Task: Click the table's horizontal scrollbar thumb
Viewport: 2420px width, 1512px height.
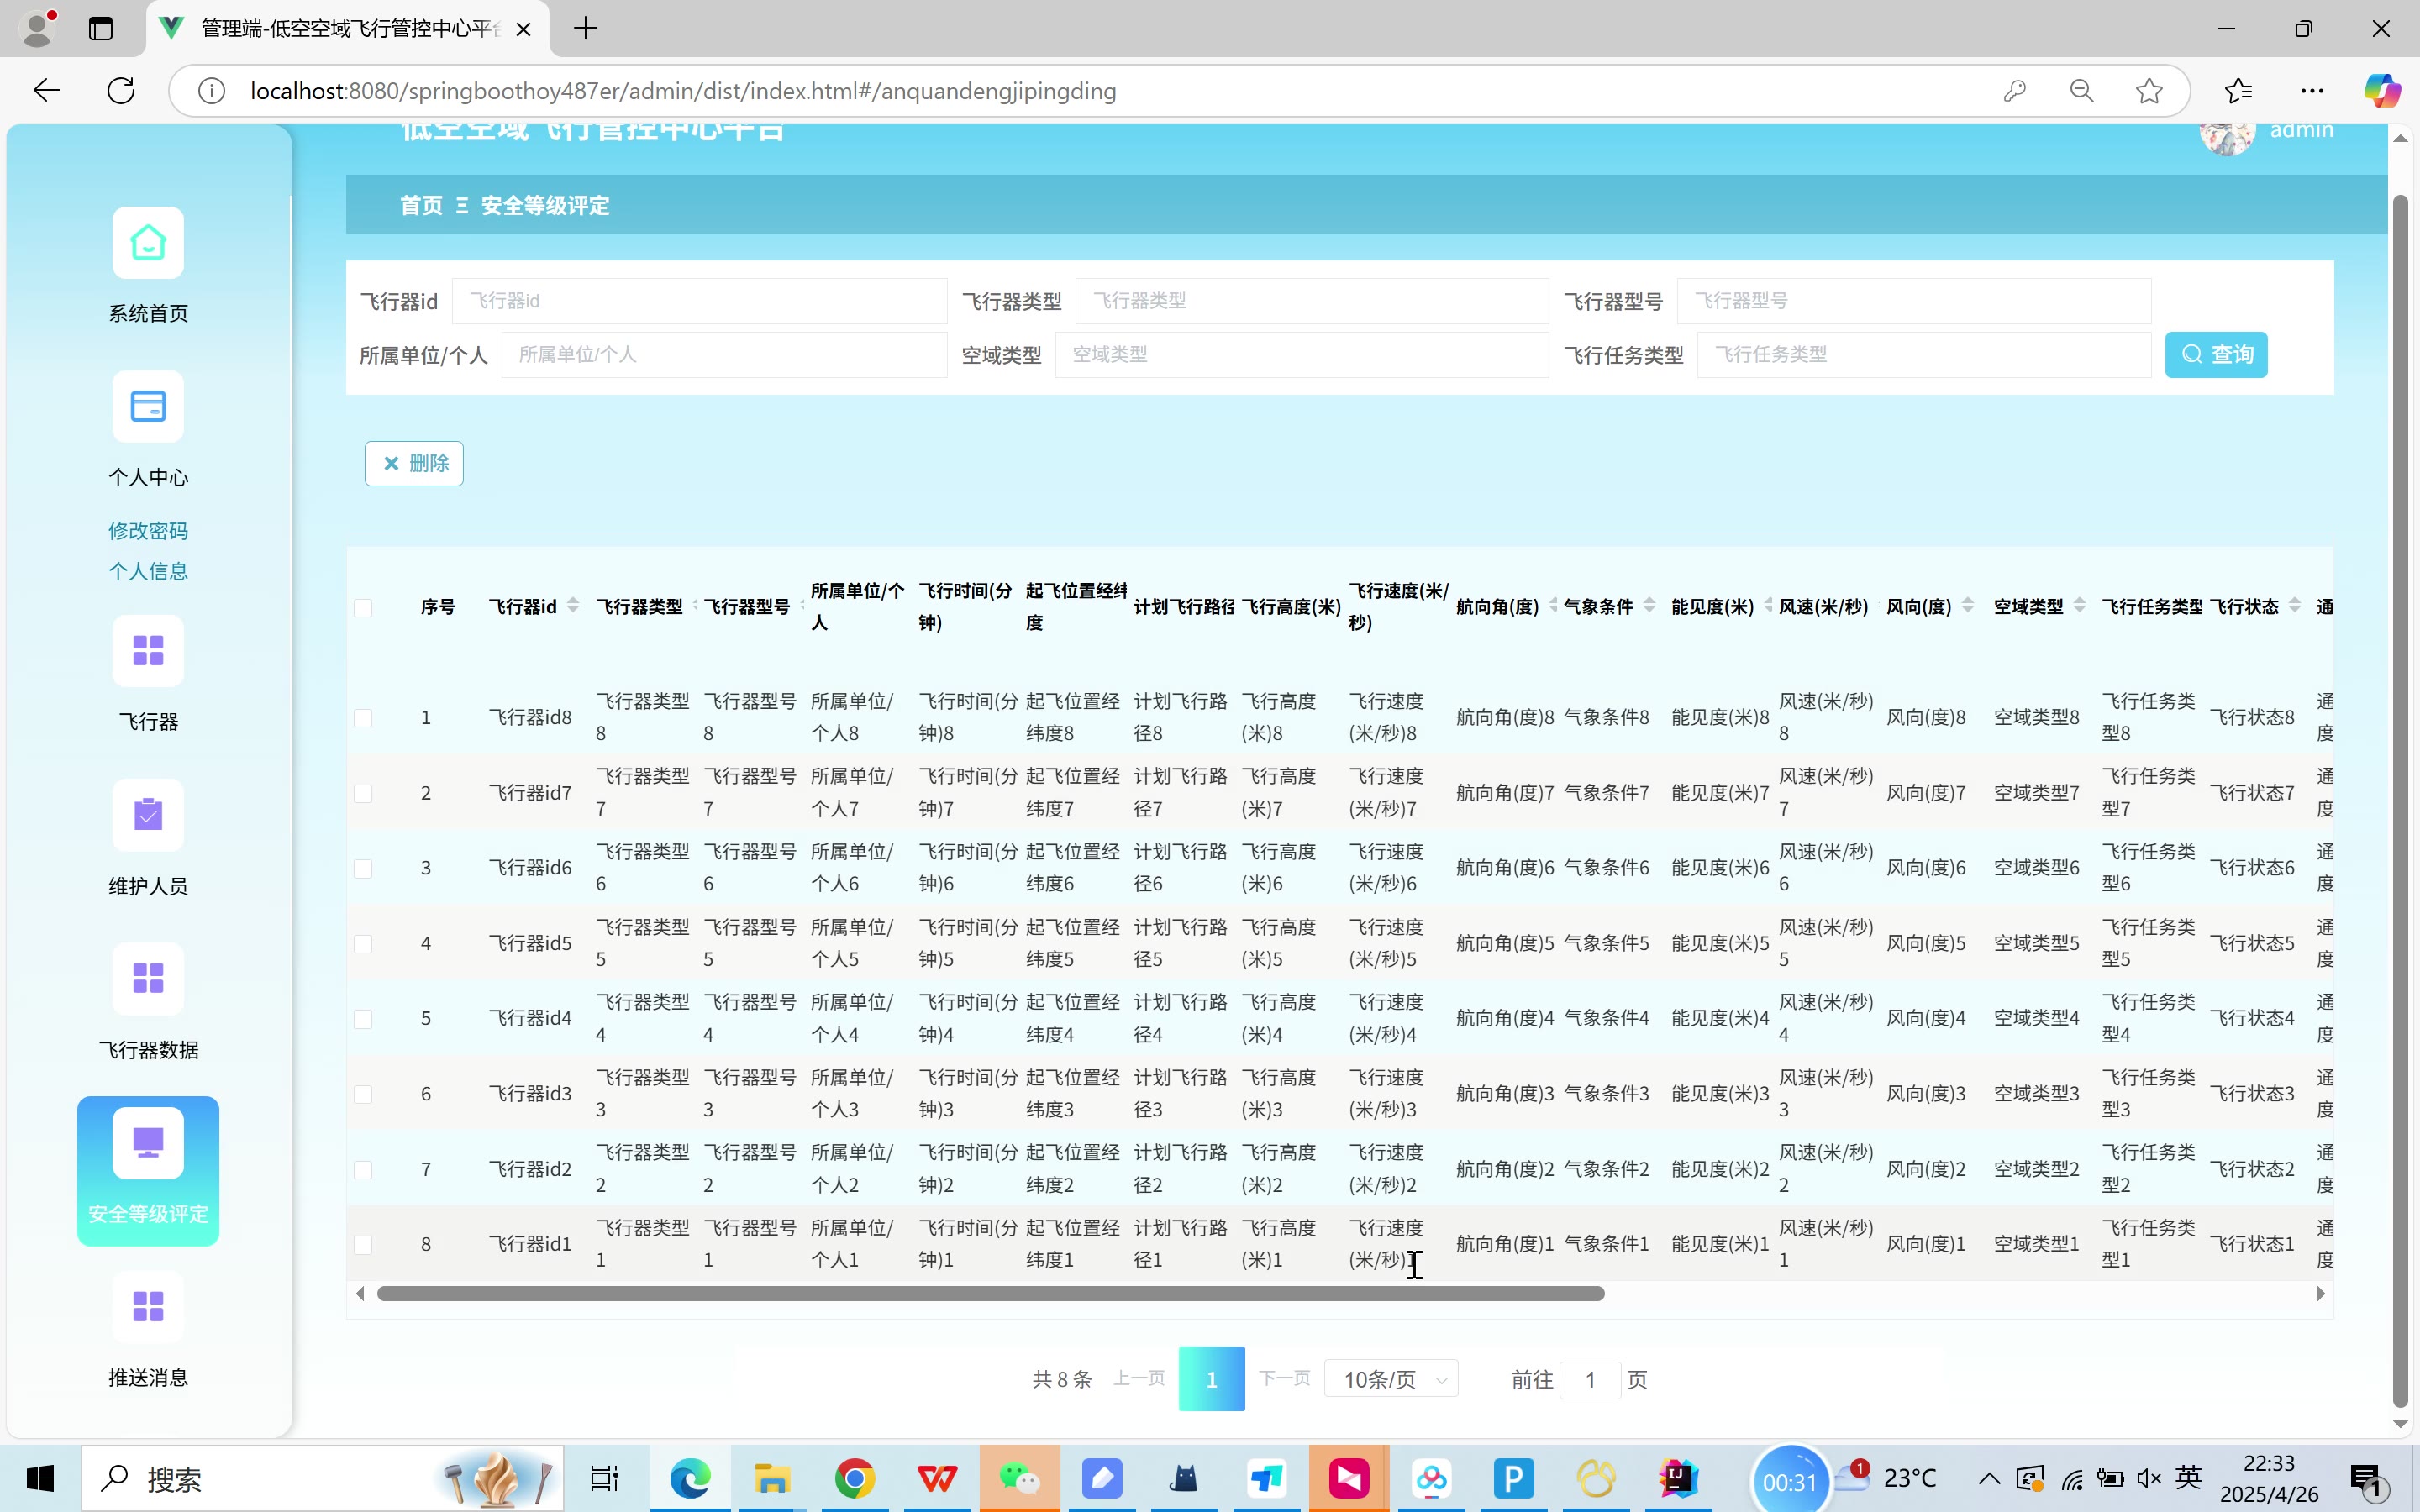Action: (x=990, y=1294)
